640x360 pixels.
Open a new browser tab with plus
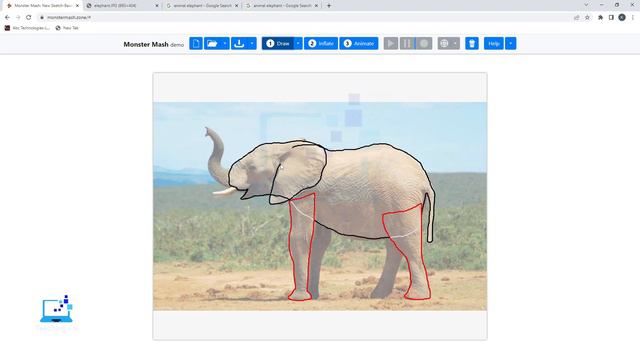coord(329,6)
